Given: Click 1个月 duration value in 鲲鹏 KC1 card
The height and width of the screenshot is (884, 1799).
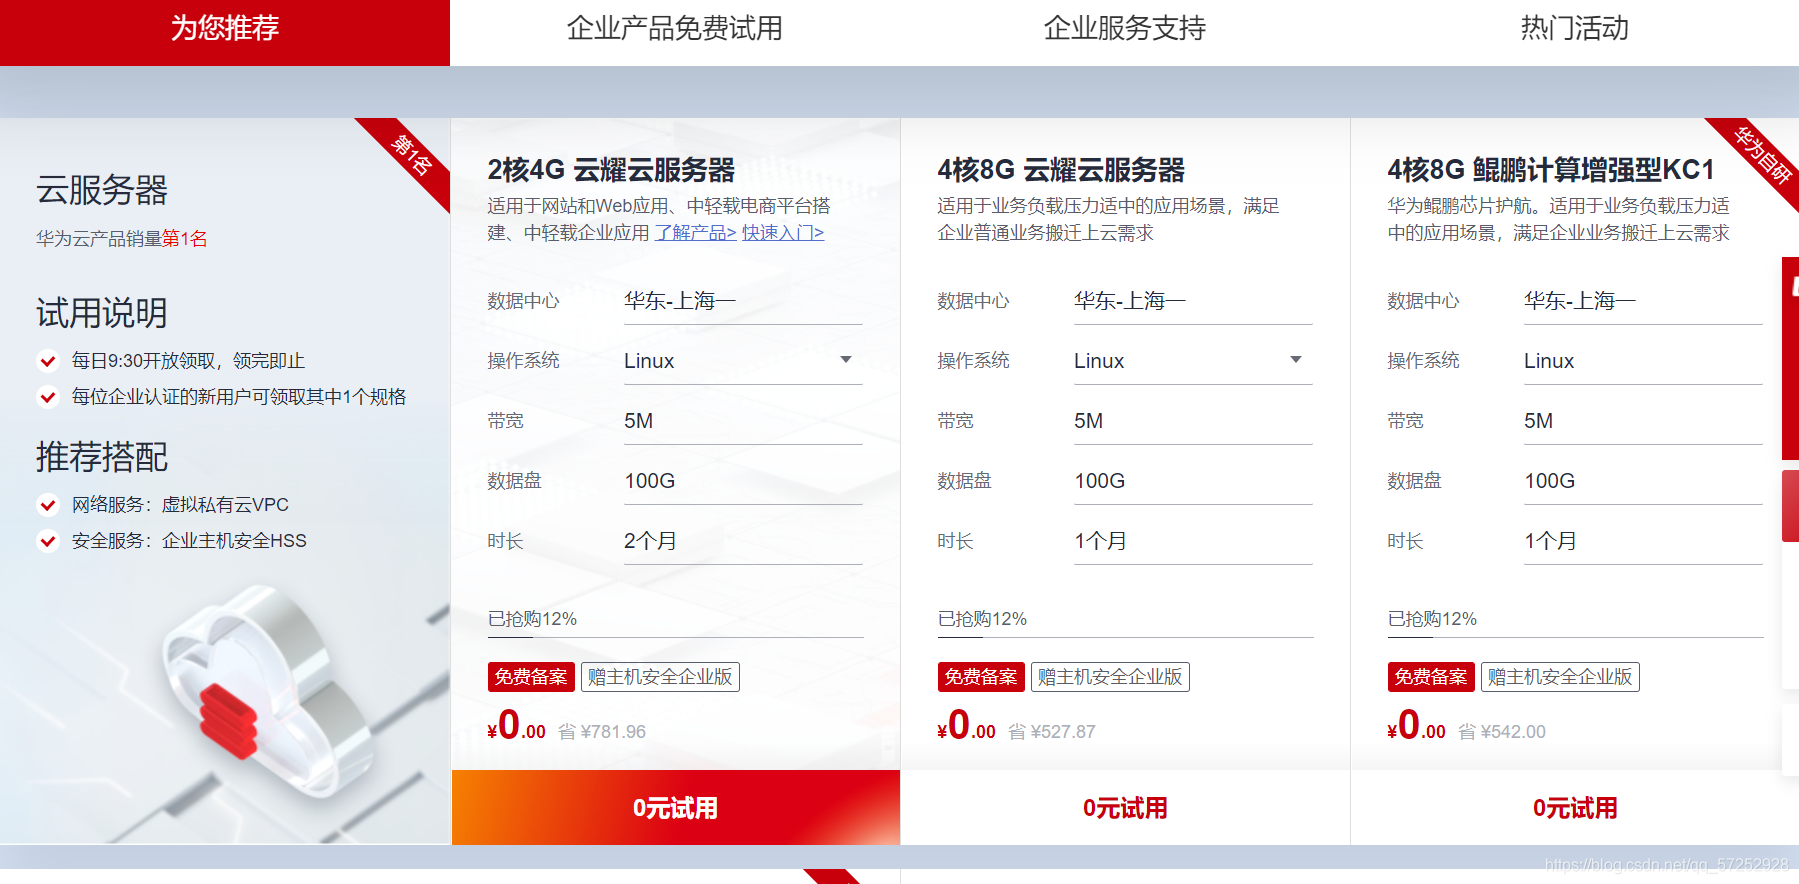Looking at the screenshot, I should click(1550, 541).
